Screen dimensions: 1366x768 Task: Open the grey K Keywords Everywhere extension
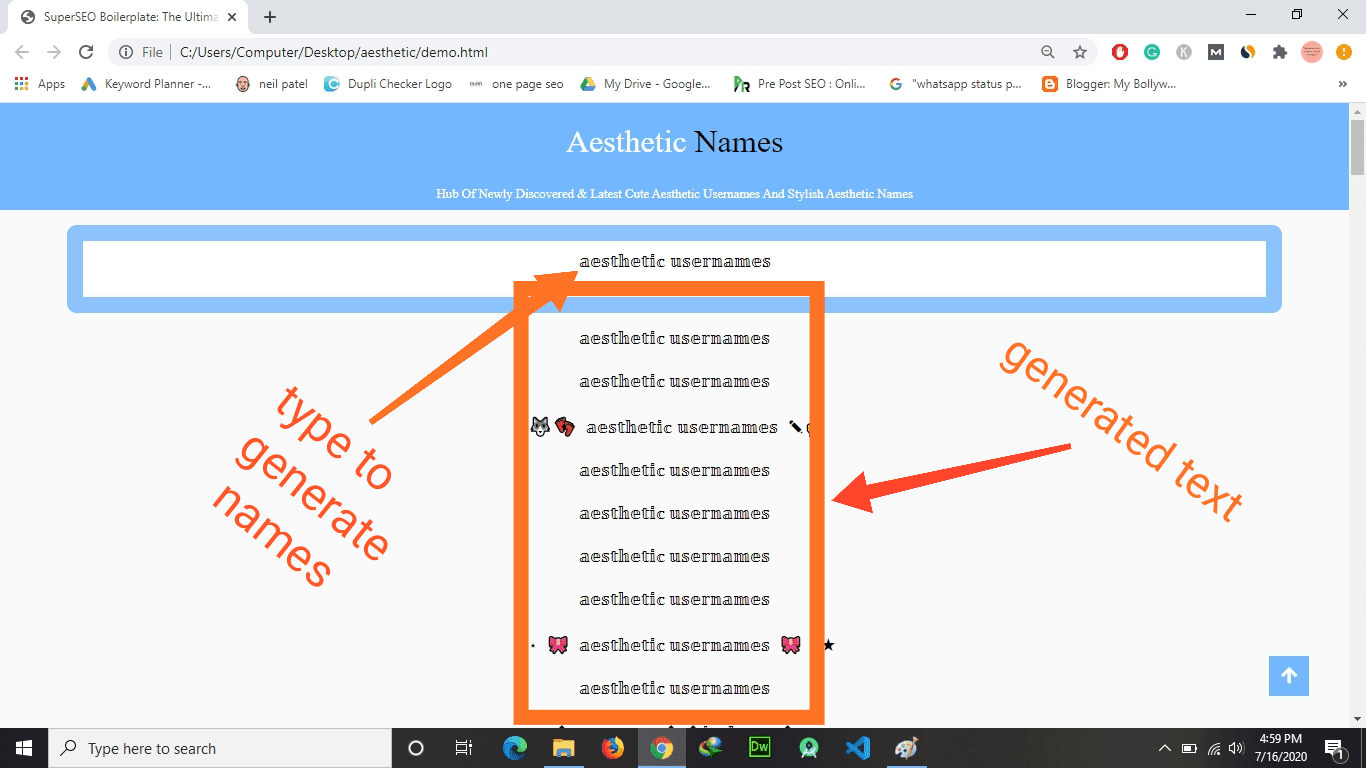(x=1184, y=52)
